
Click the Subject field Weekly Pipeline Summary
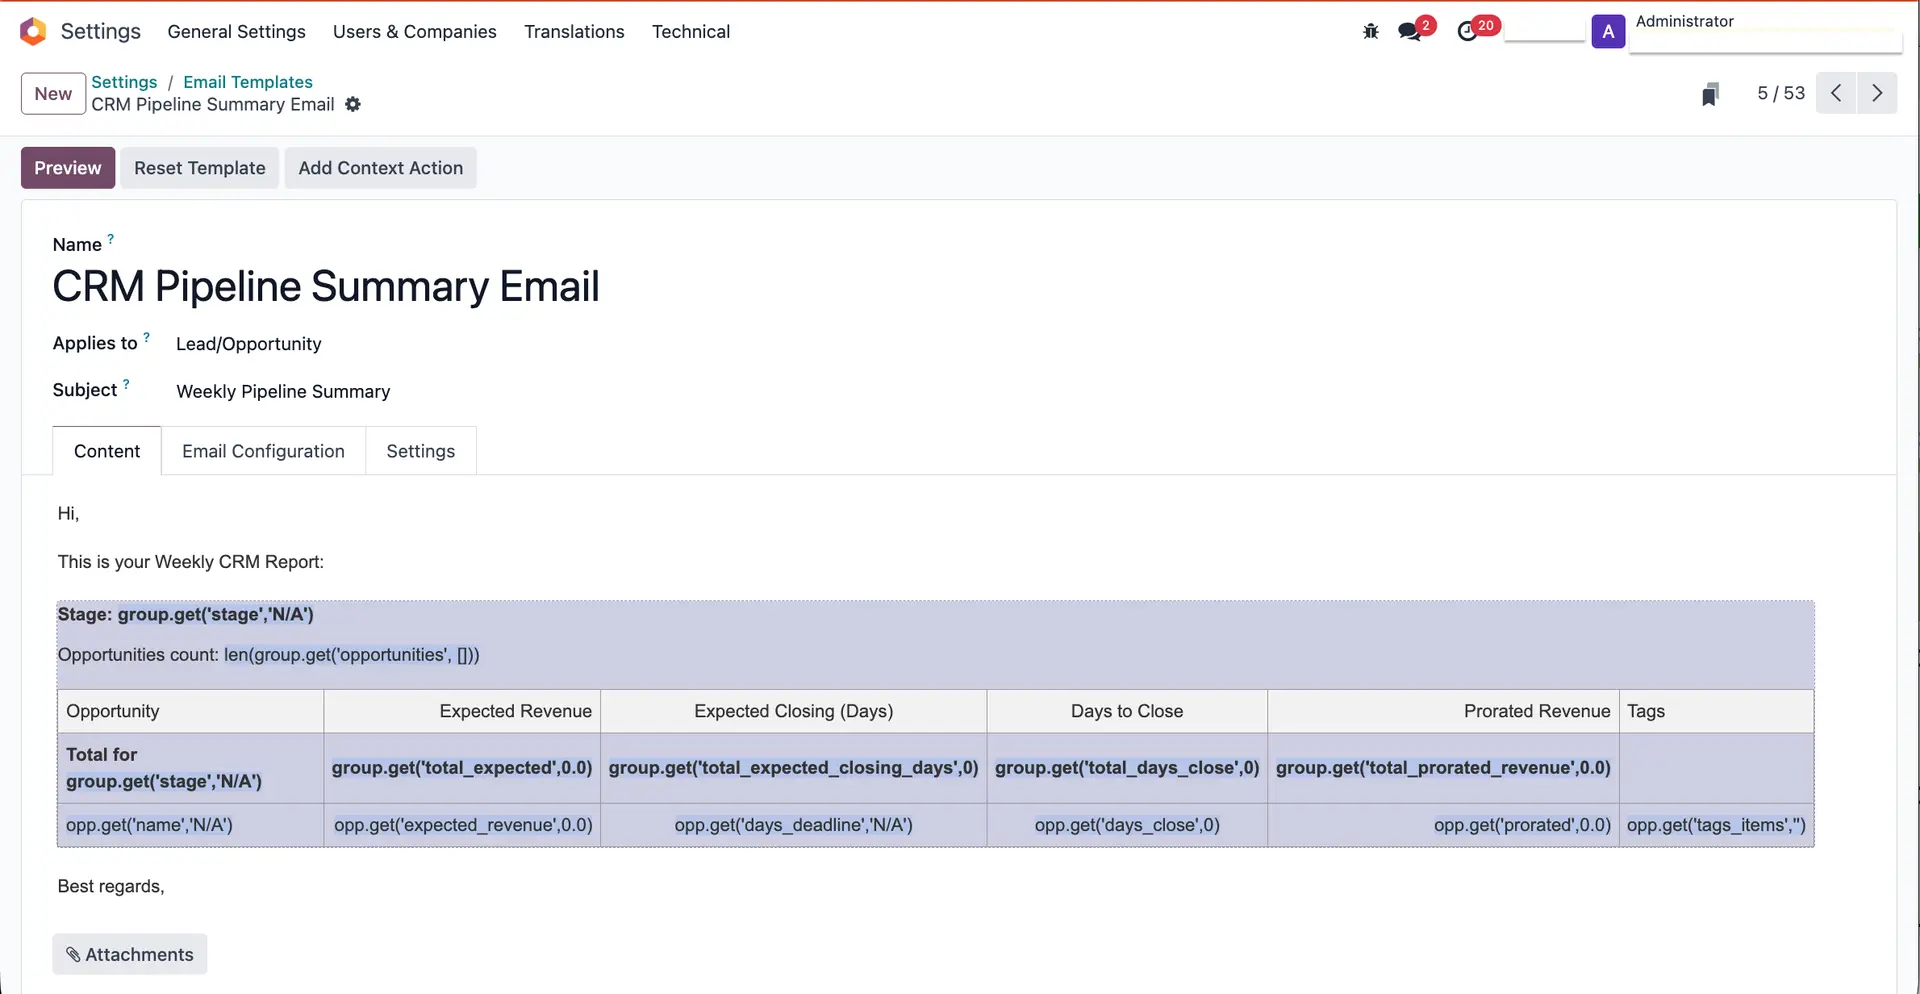(283, 392)
